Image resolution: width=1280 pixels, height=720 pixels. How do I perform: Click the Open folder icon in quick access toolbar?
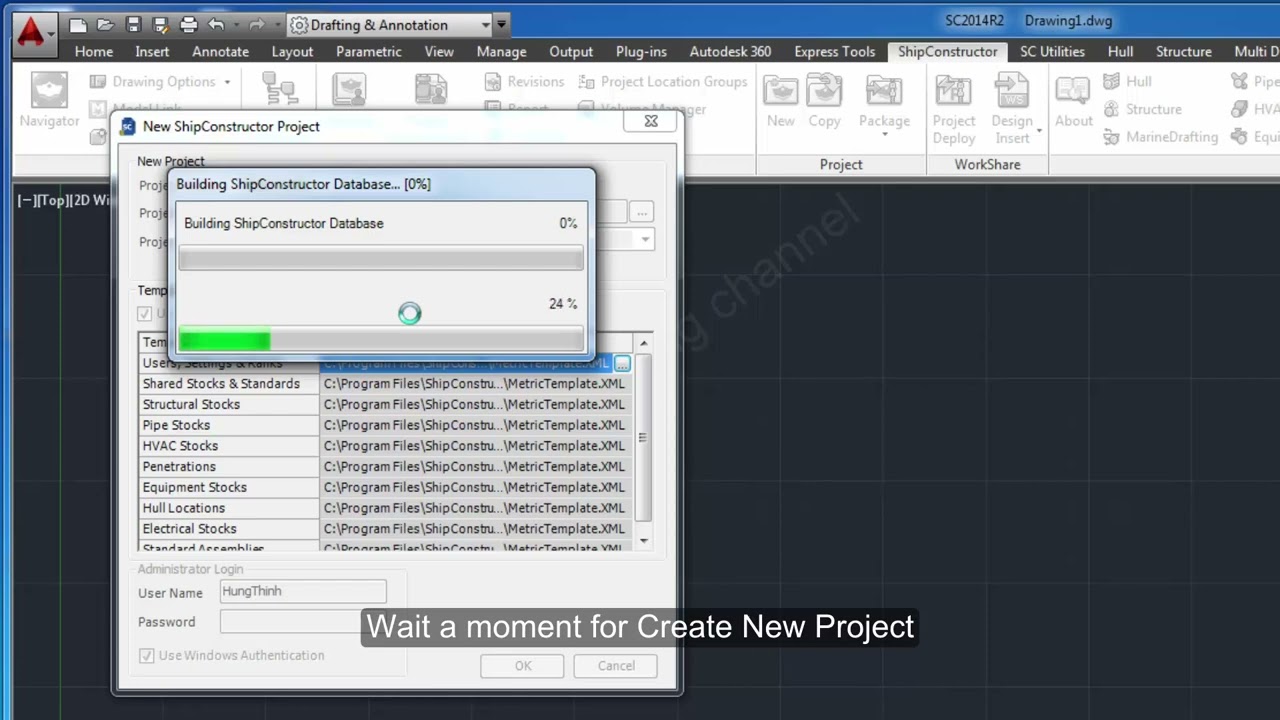click(105, 24)
